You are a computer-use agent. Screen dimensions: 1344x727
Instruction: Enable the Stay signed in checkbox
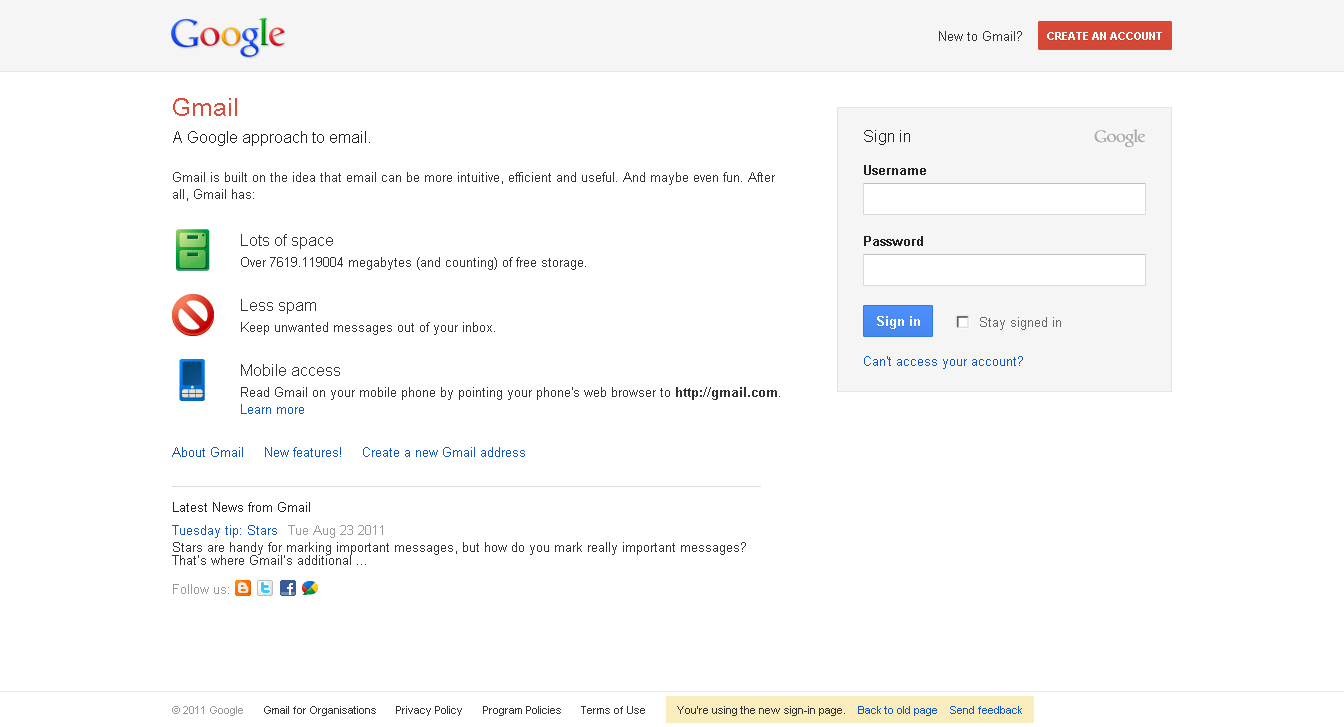point(963,322)
